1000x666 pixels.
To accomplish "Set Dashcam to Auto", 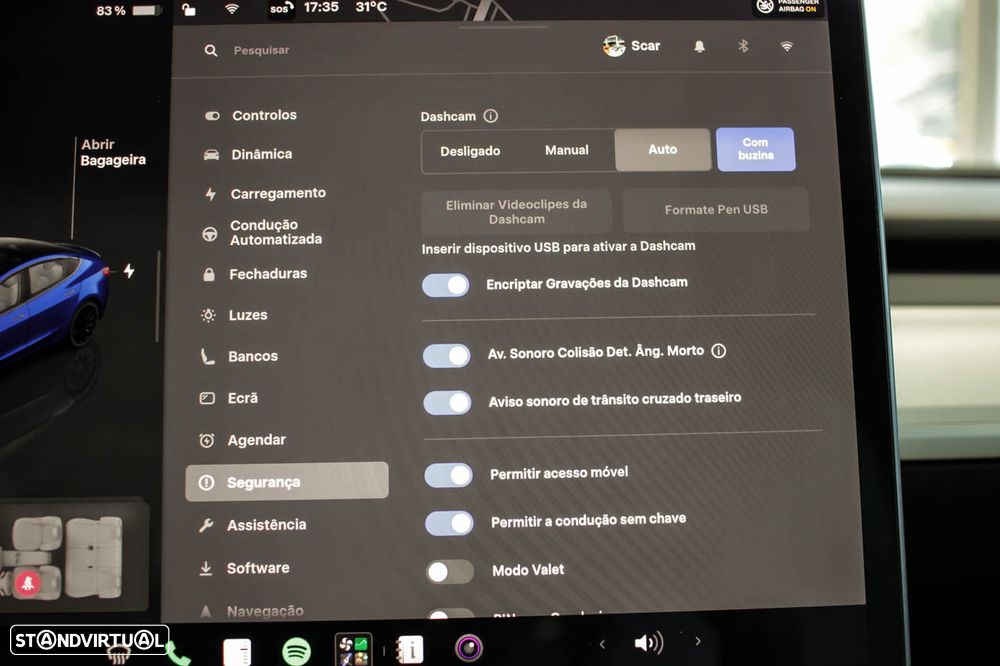I will 663,149.
